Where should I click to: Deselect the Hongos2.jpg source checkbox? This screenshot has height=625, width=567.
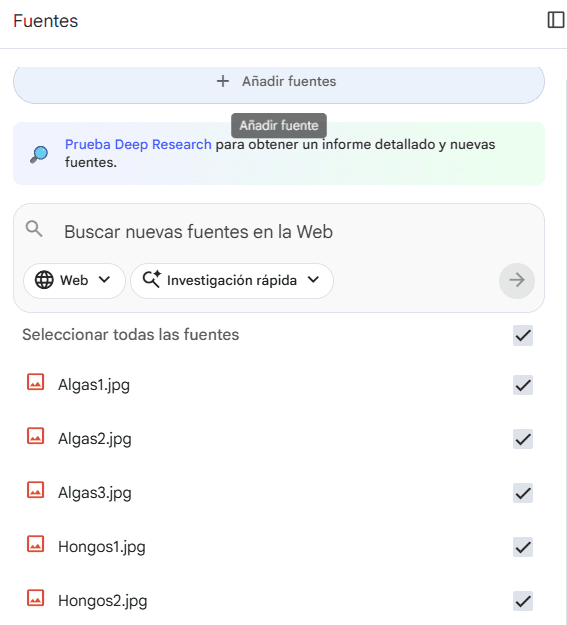click(x=523, y=601)
